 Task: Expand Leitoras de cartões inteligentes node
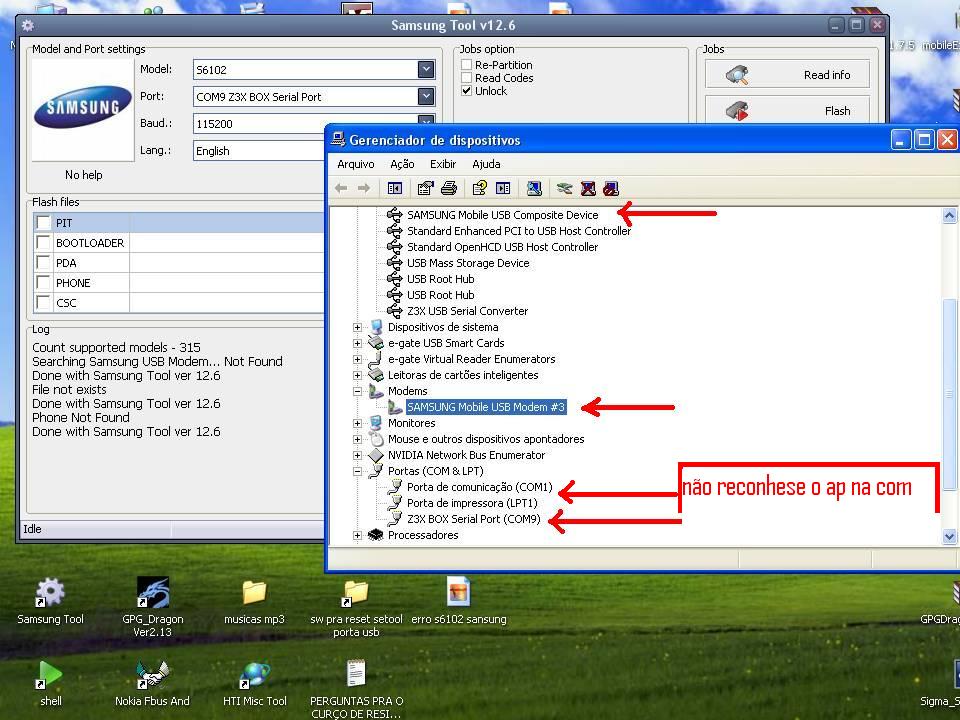coord(358,375)
